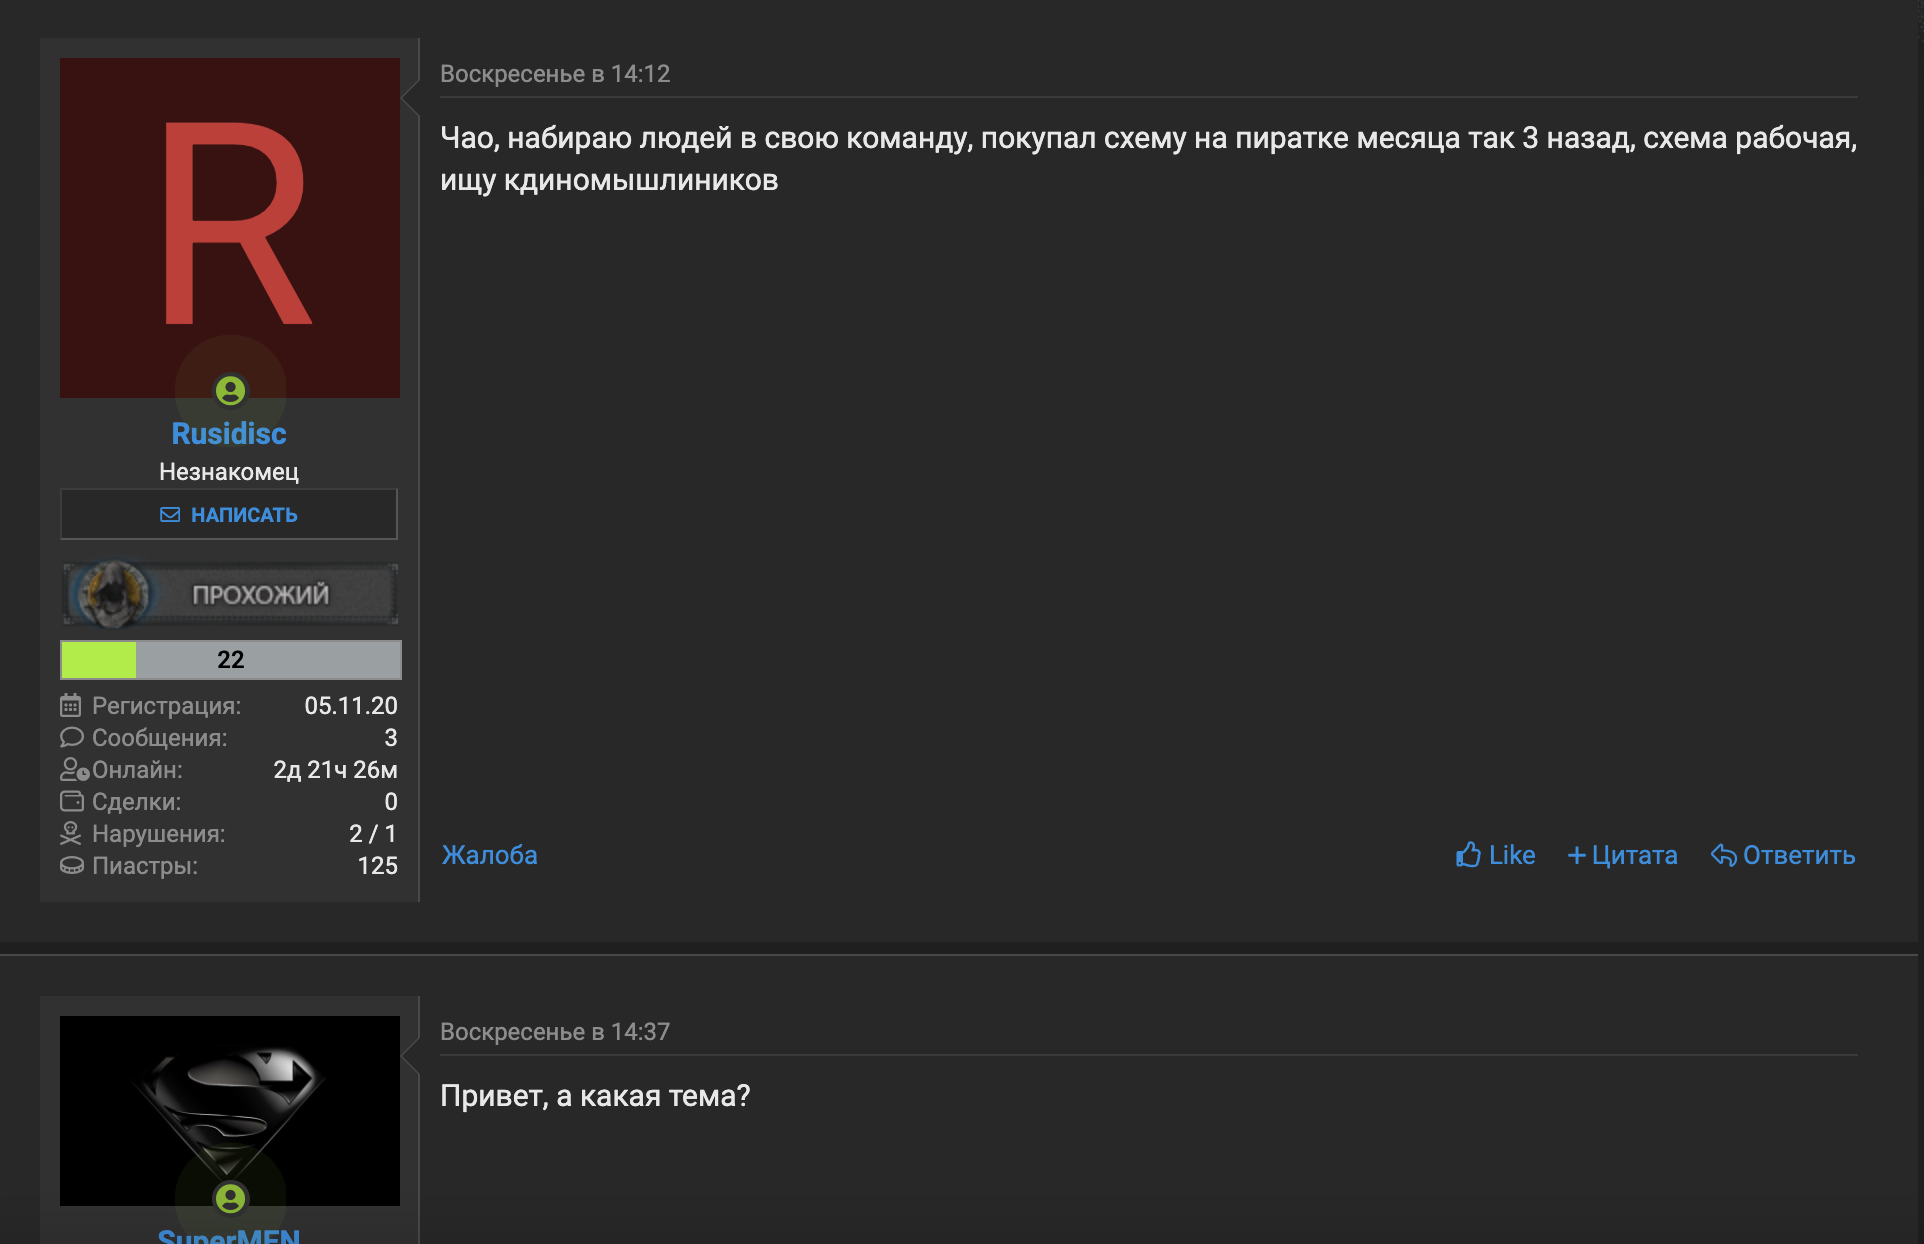This screenshot has height=1244, width=1924.
Task: Click the plus icon beside Цитата
Action: pyautogui.click(x=1577, y=856)
